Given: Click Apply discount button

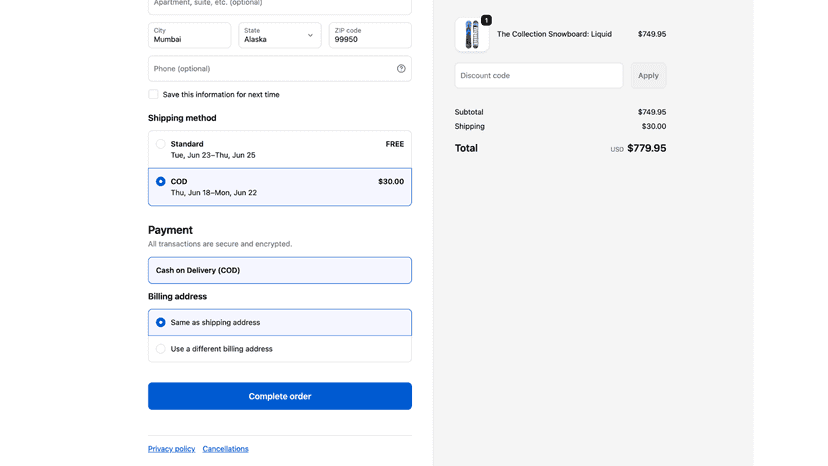Looking at the screenshot, I should [x=648, y=76].
